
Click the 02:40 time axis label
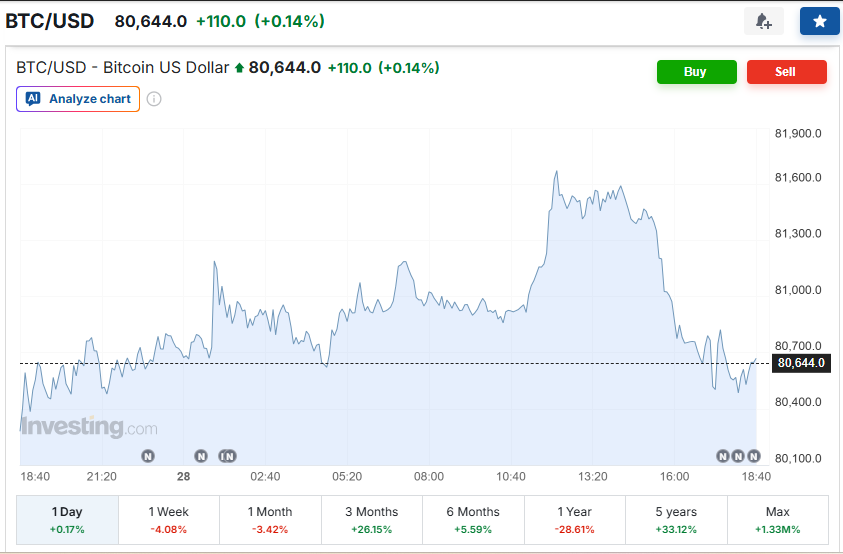pyautogui.click(x=265, y=477)
